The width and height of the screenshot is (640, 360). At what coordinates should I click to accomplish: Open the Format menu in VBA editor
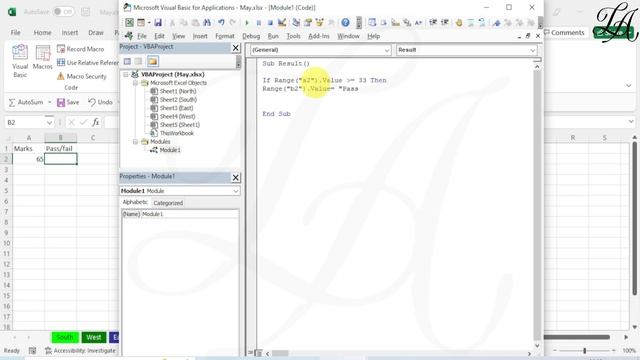pyautogui.click(x=224, y=36)
